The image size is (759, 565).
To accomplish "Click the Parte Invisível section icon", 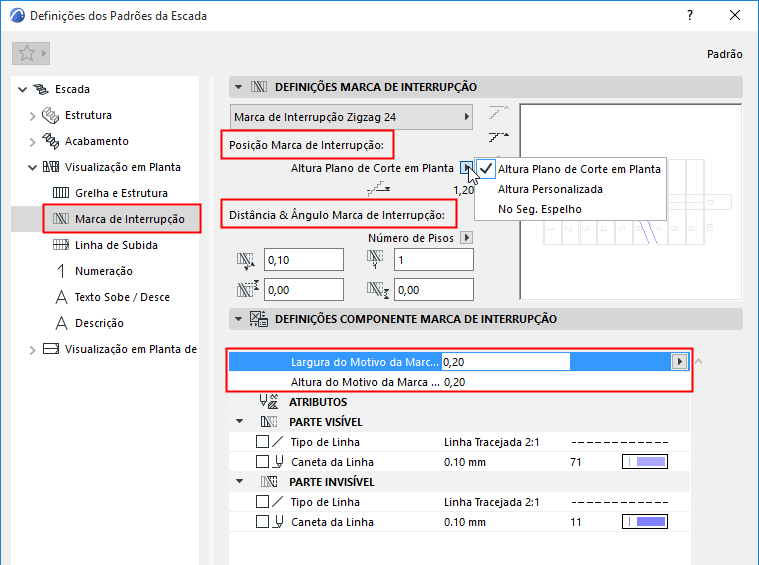I will click(x=269, y=482).
